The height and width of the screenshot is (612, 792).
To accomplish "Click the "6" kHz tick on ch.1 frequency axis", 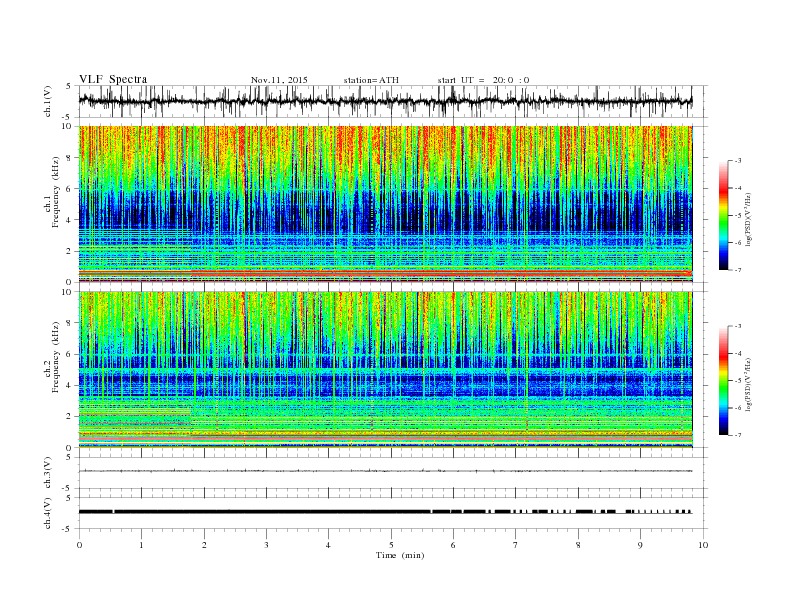I will coord(70,189).
